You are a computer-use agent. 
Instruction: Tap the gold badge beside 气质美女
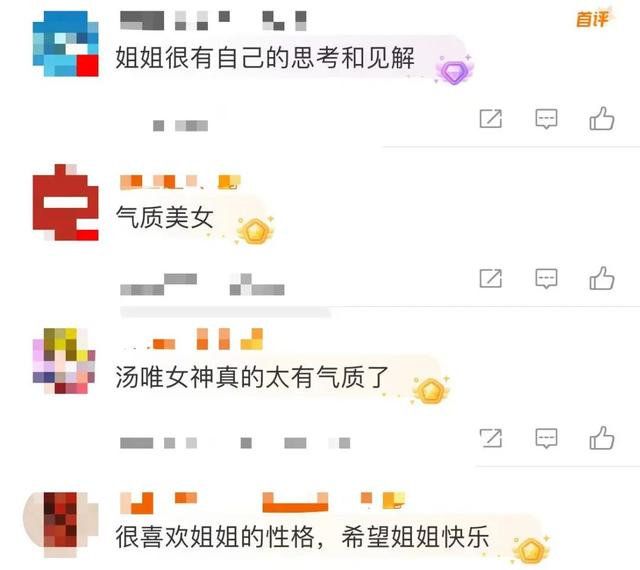[255, 231]
